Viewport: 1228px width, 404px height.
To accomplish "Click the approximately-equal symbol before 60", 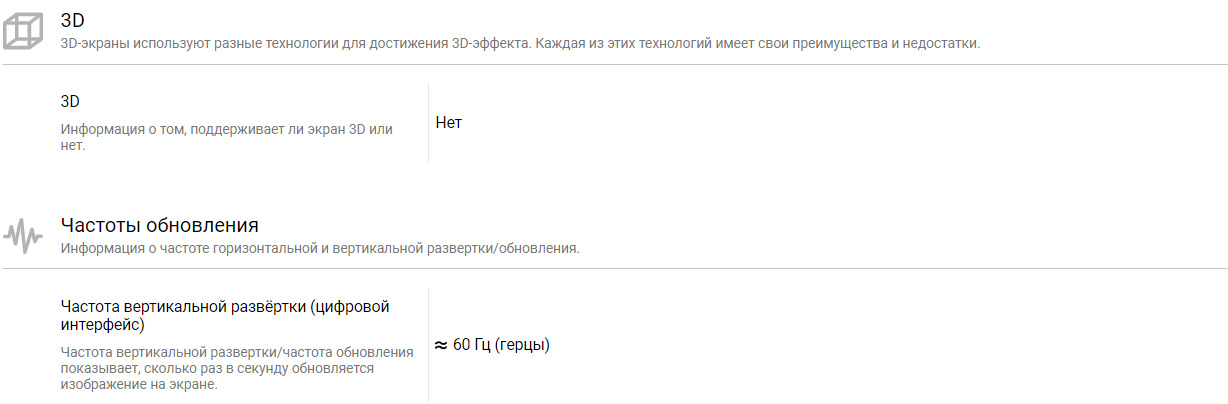I will (440, 345).
